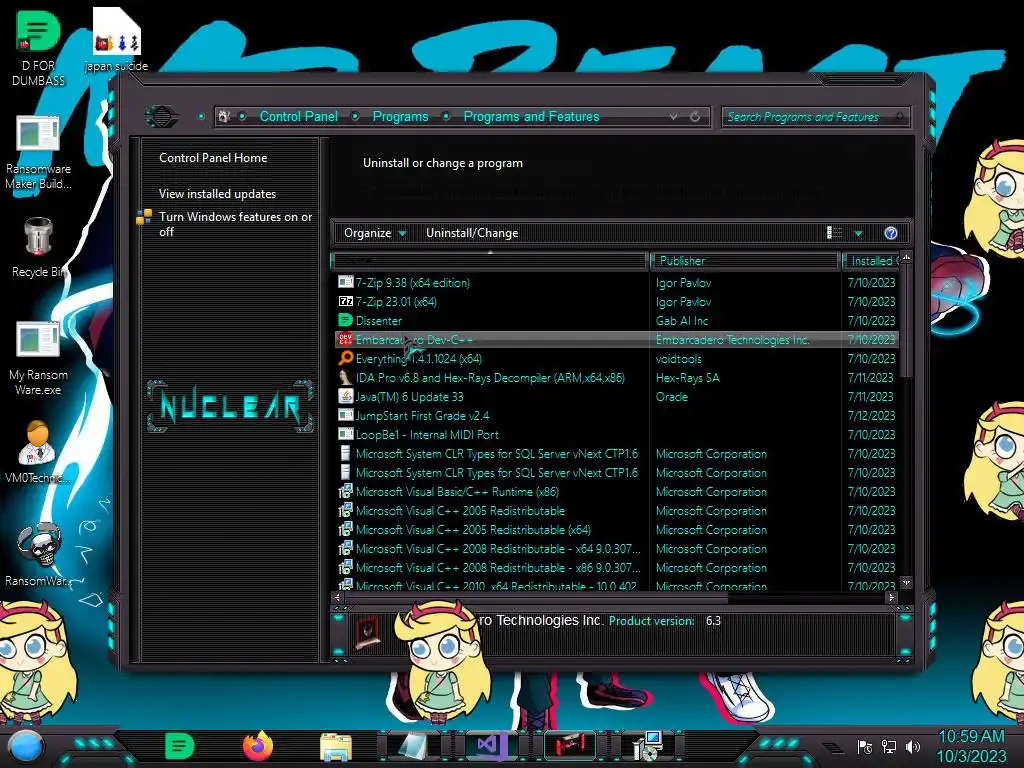The image size is (1024, 768).
Task: Open the notepad-like taskbar icon
Action: (414, 746)
